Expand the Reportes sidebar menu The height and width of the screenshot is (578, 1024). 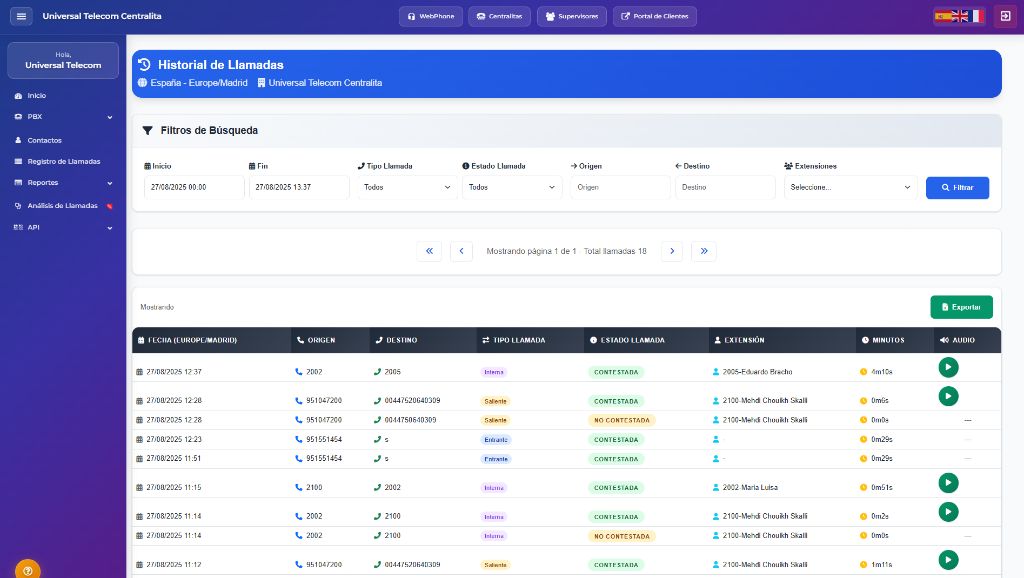(x=63, y=183)
